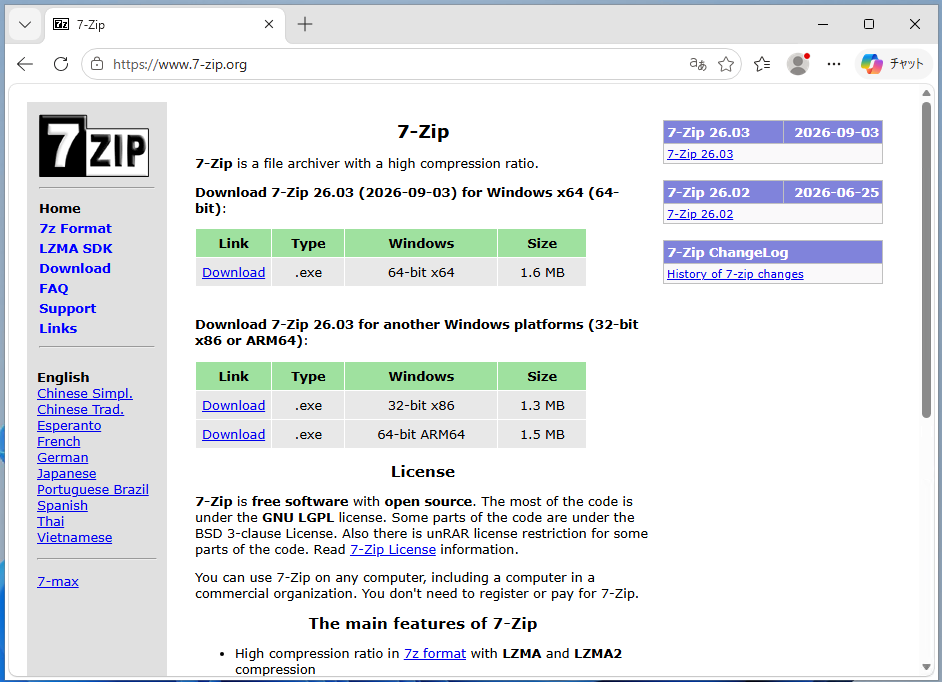
Task: Click the scrollbar down arrow
Action: point(926,668)
